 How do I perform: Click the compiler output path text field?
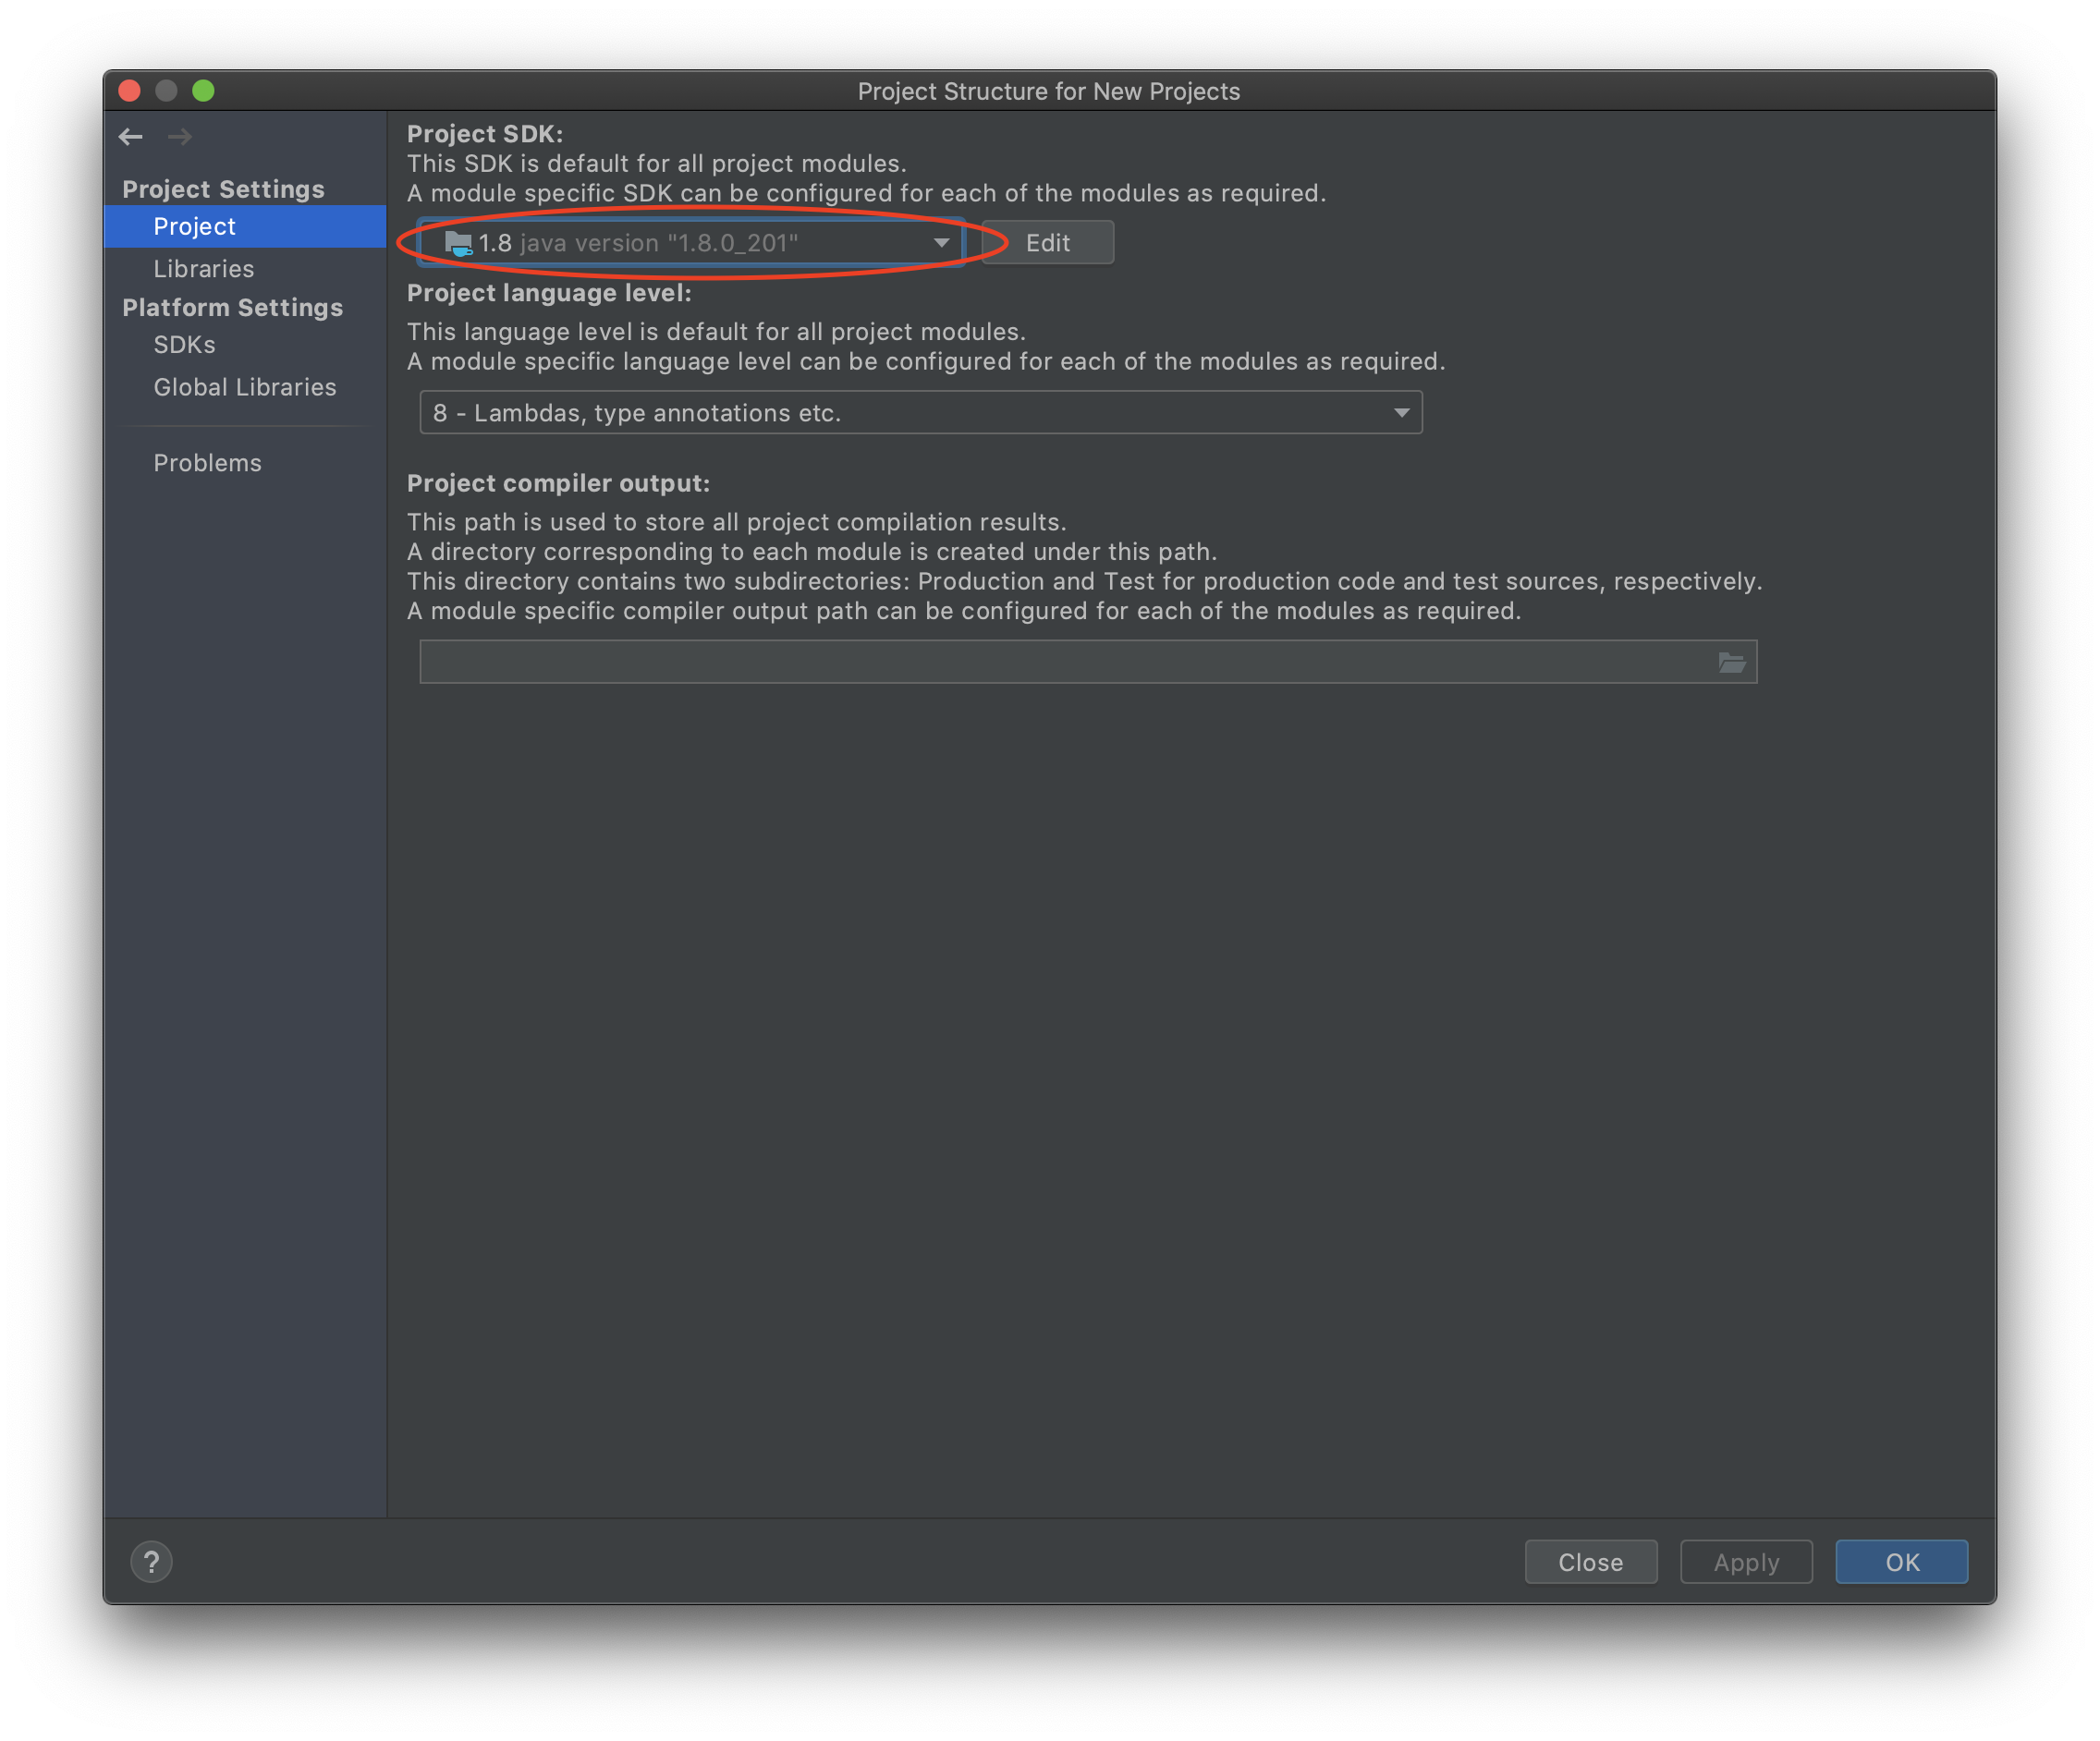point(1060,662)
